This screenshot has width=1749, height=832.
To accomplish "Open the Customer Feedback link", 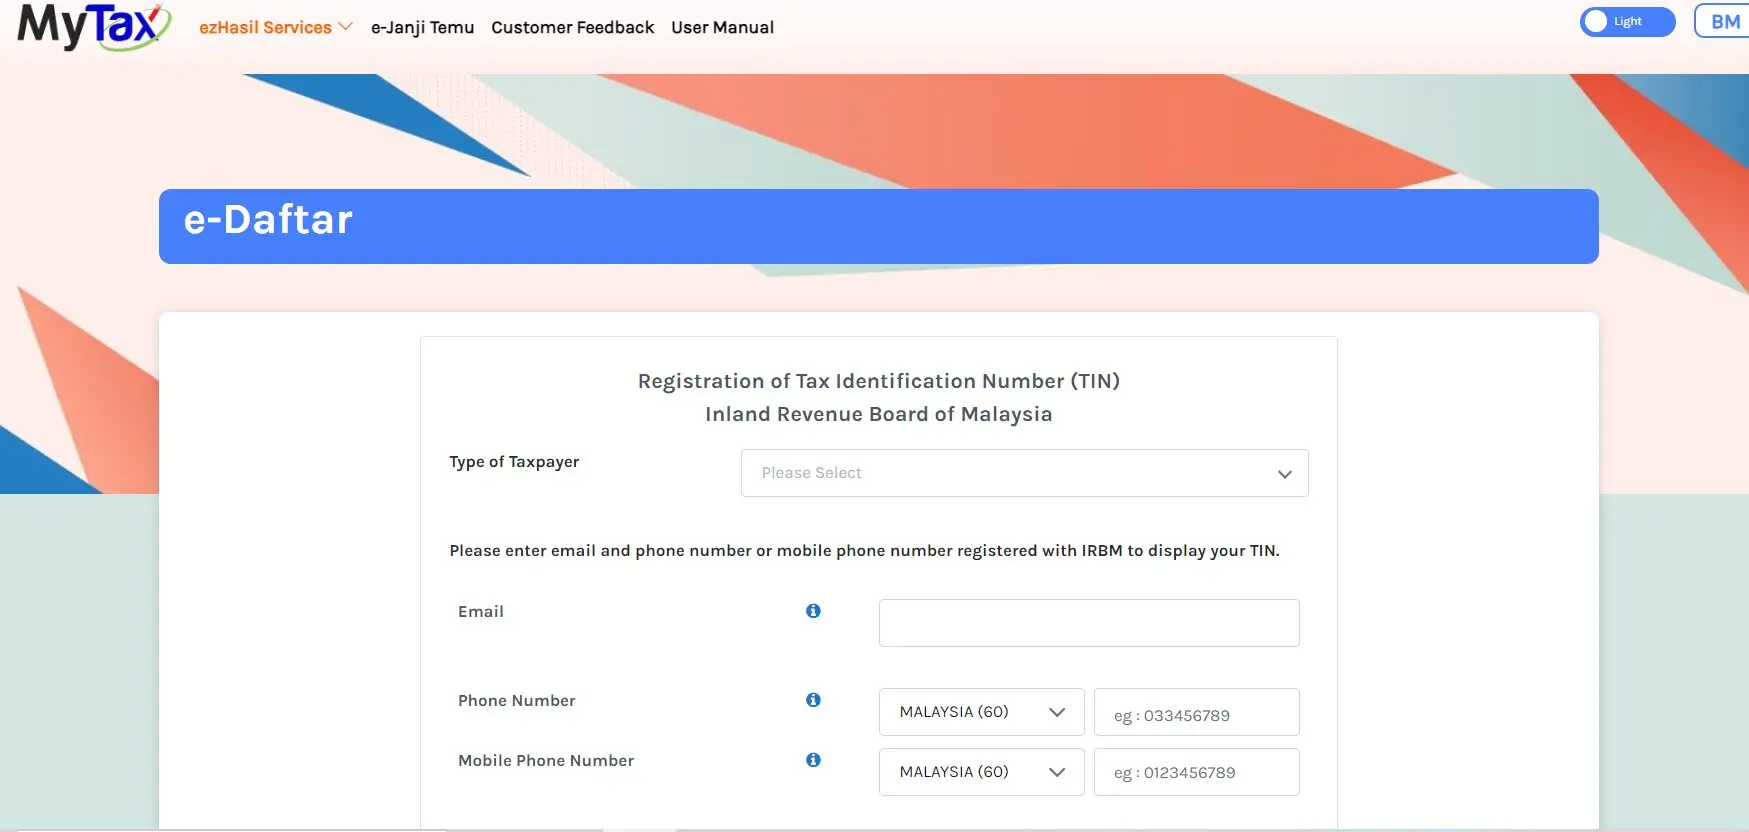I will [572, 27].
